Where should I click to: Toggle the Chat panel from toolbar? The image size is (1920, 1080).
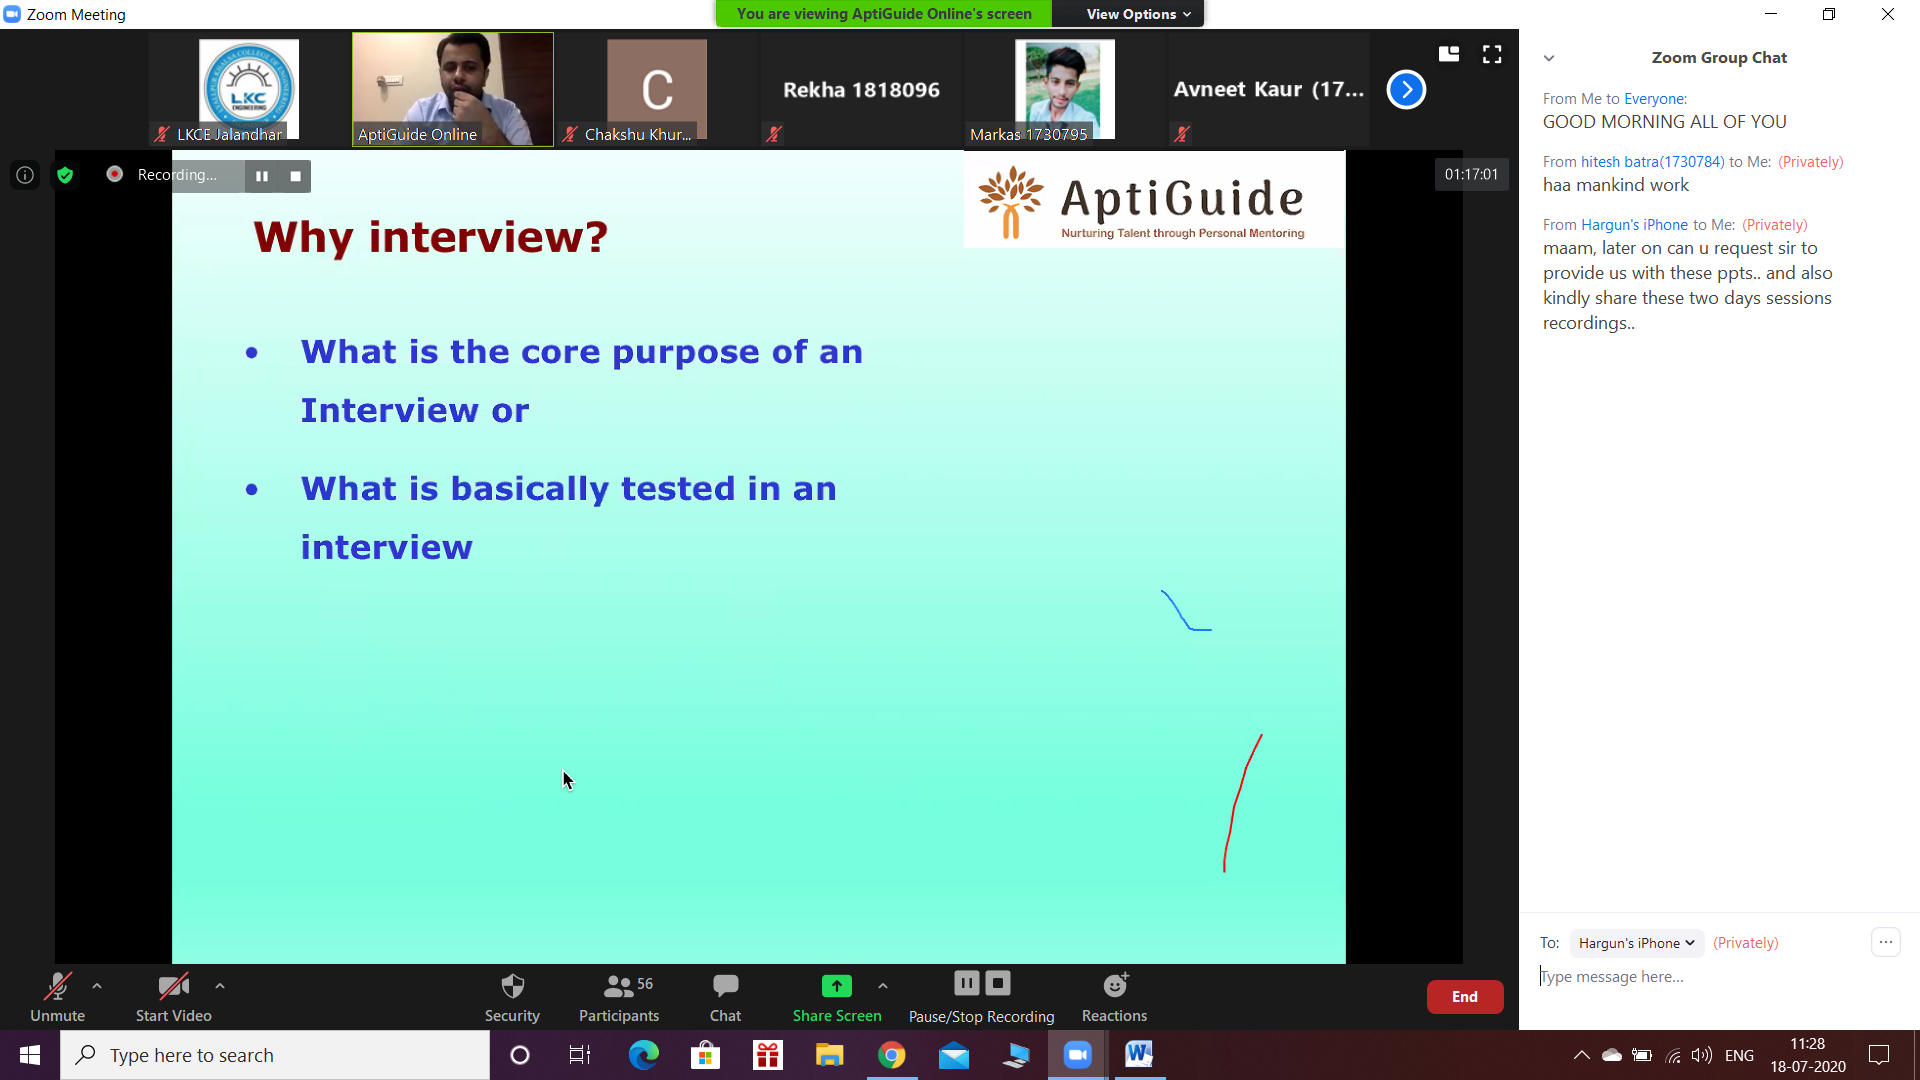click(x=725, y=997)
